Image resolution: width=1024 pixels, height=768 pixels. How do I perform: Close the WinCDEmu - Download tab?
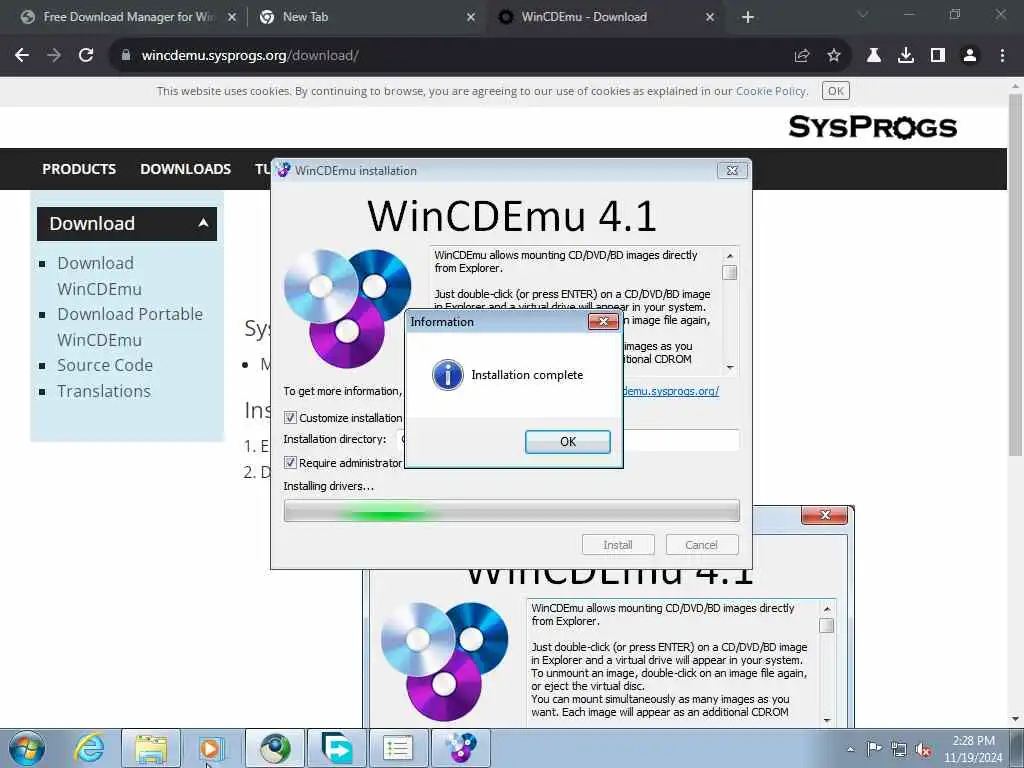click(711, 18)
